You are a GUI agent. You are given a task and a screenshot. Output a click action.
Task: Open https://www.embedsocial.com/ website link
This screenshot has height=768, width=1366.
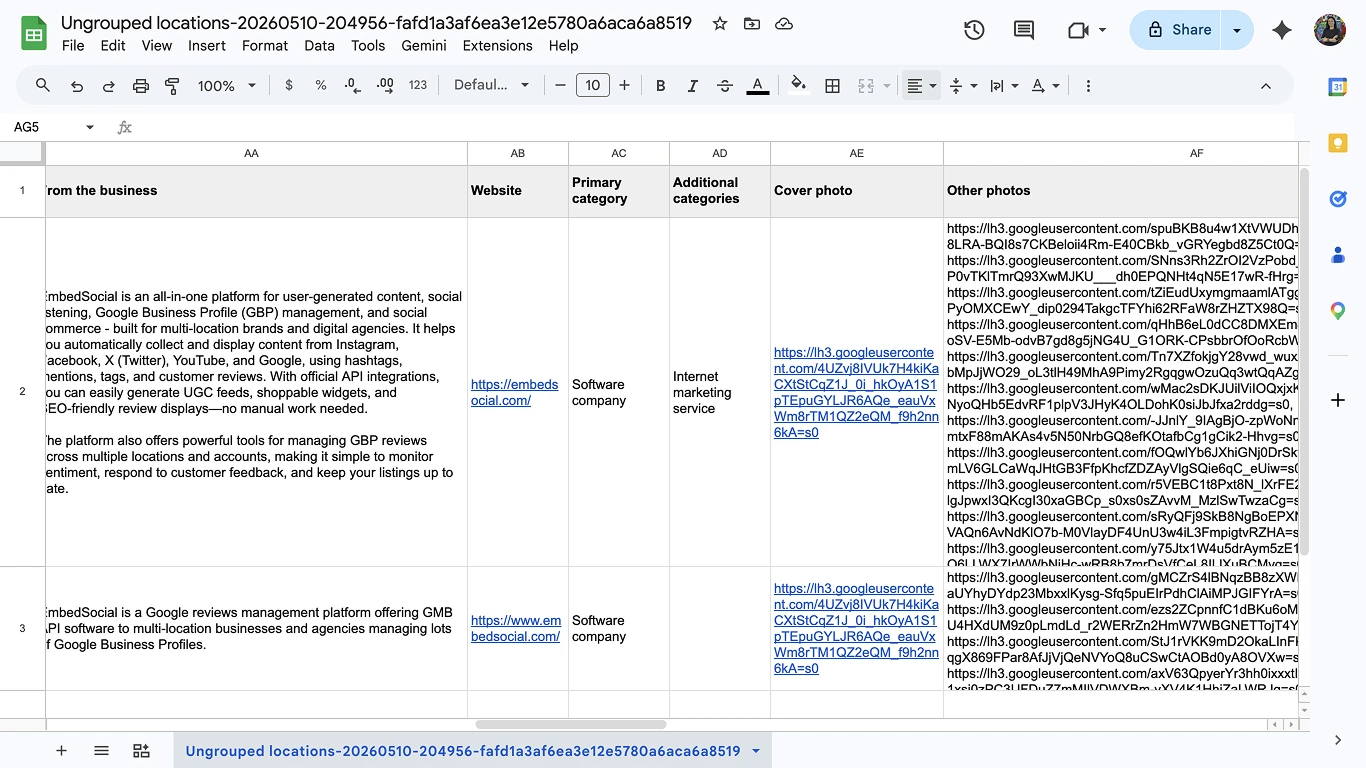coord(516,628)
